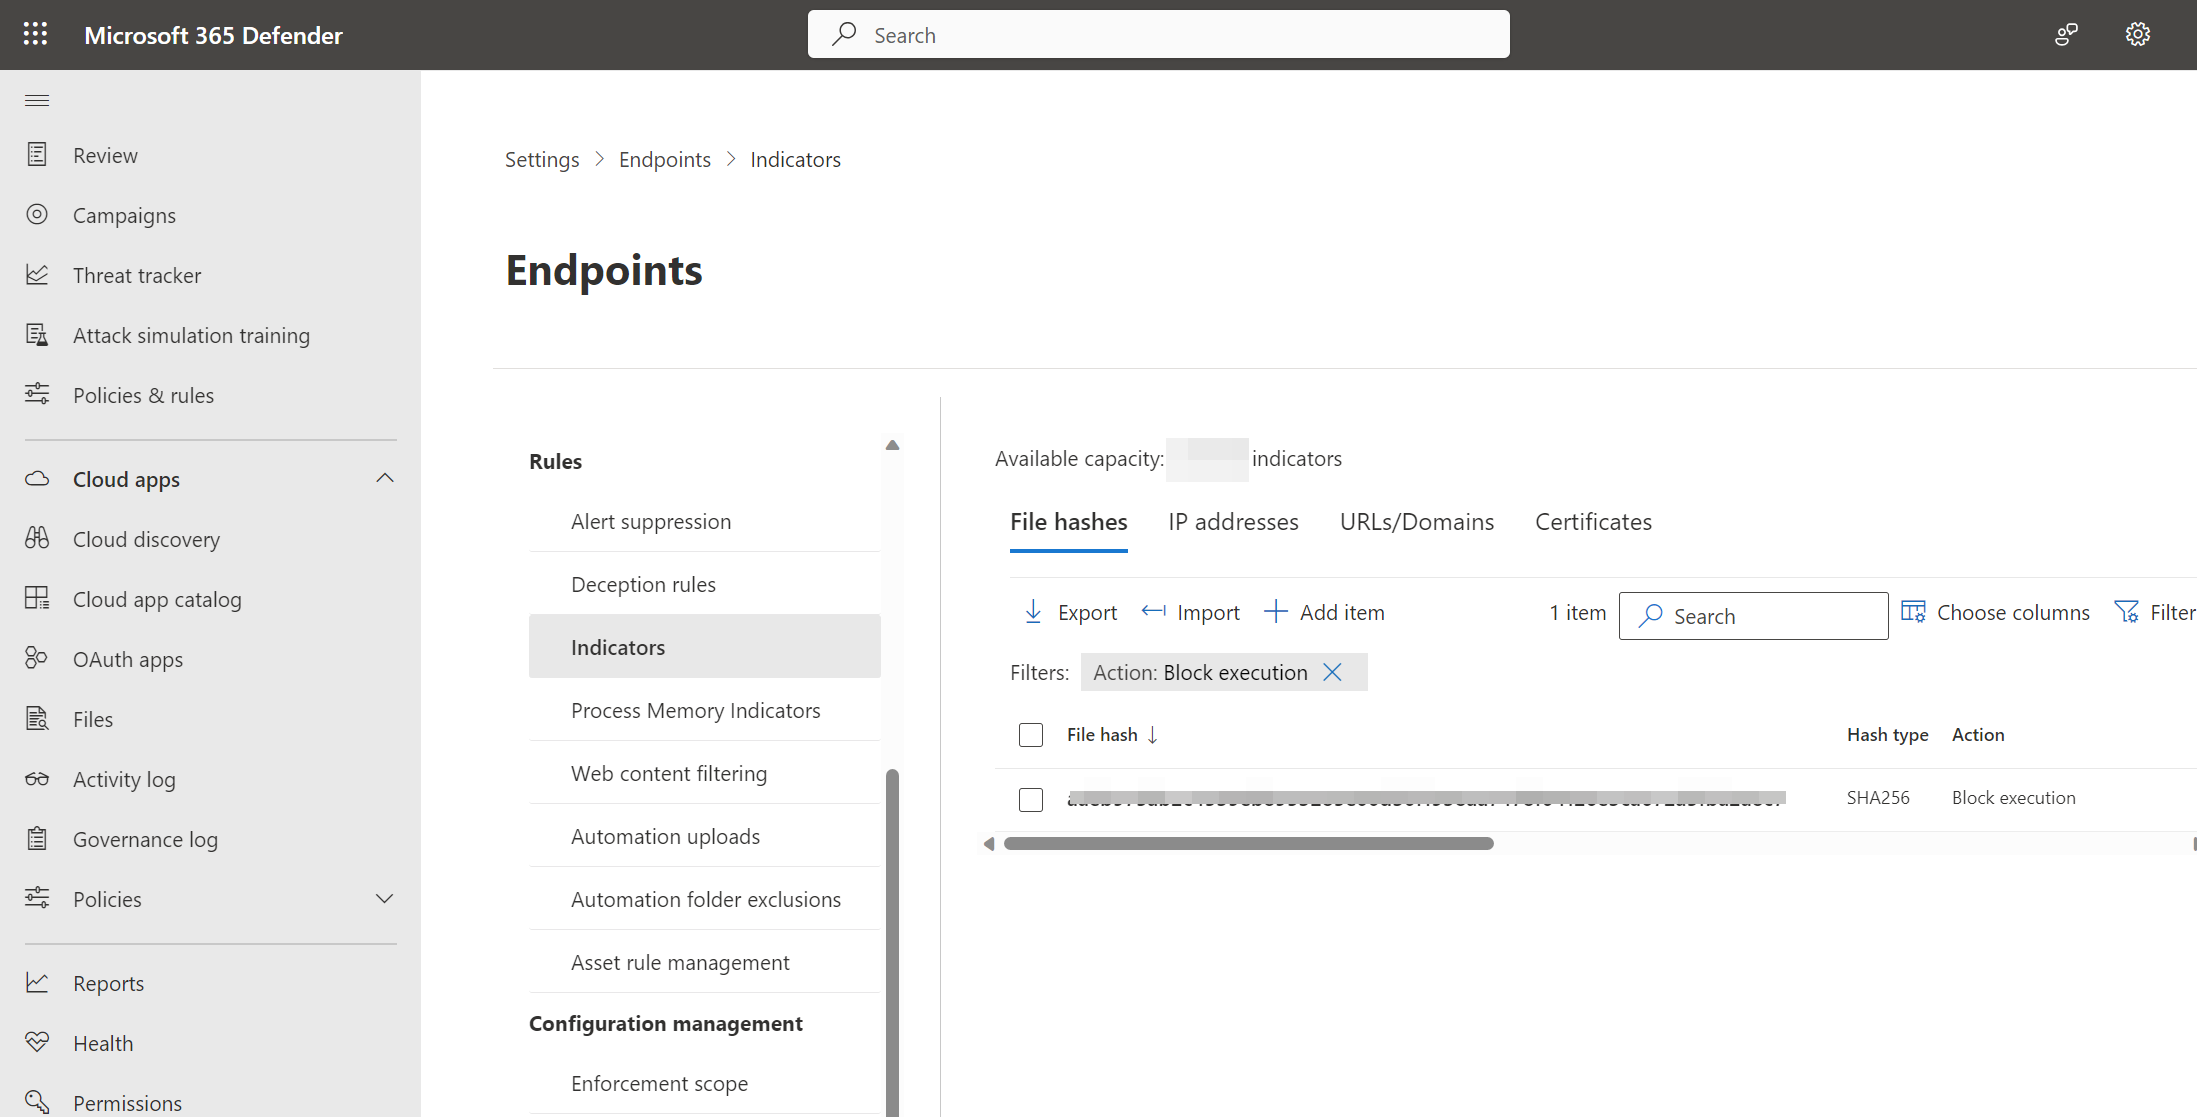Open Automation folder exclusions
The height and width of the screenshot is (1117, 2197).
click(x=705, y=899)
